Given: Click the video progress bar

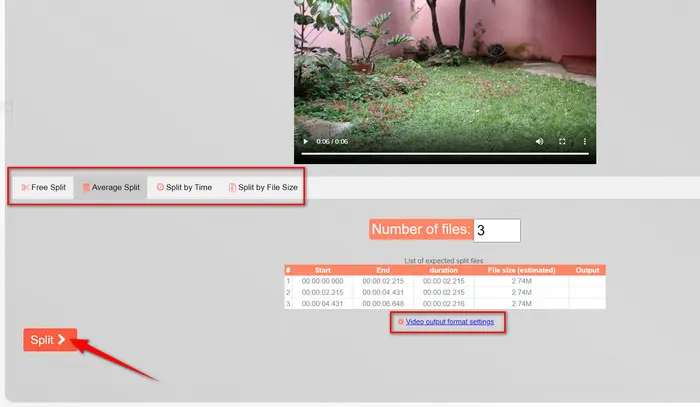Looking at the screenshot, I should (444, 153).
